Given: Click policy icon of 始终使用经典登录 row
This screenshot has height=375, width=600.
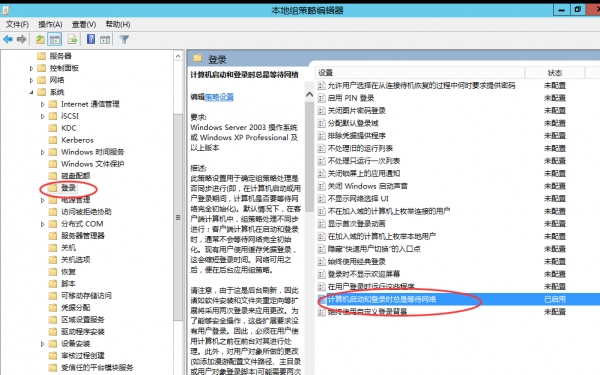Looking at the screenshot, I should click(x=321, y=262).
